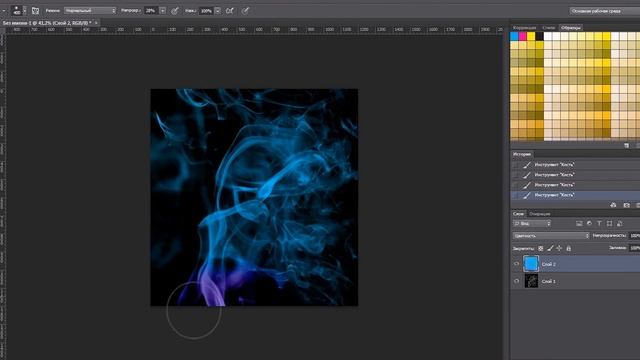Select the highlighted 'Инструмент Кисть' history state
This screenshot has width=640, height=360.
[x=576, y=195]
